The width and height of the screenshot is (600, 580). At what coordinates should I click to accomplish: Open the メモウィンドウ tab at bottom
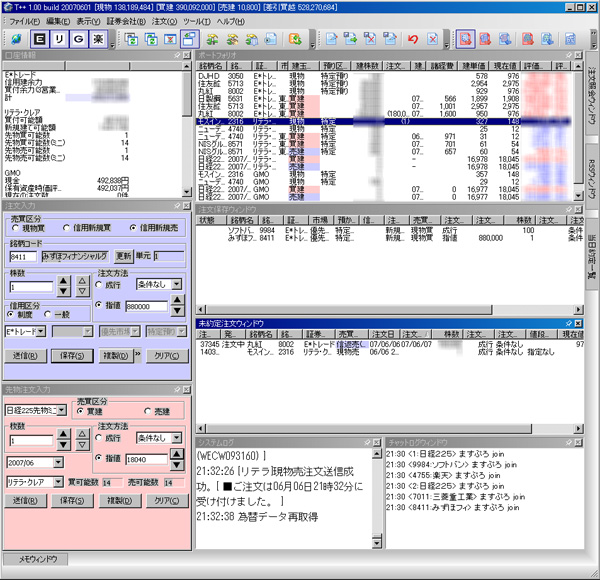pyautogui.click(x=38, y=559)
